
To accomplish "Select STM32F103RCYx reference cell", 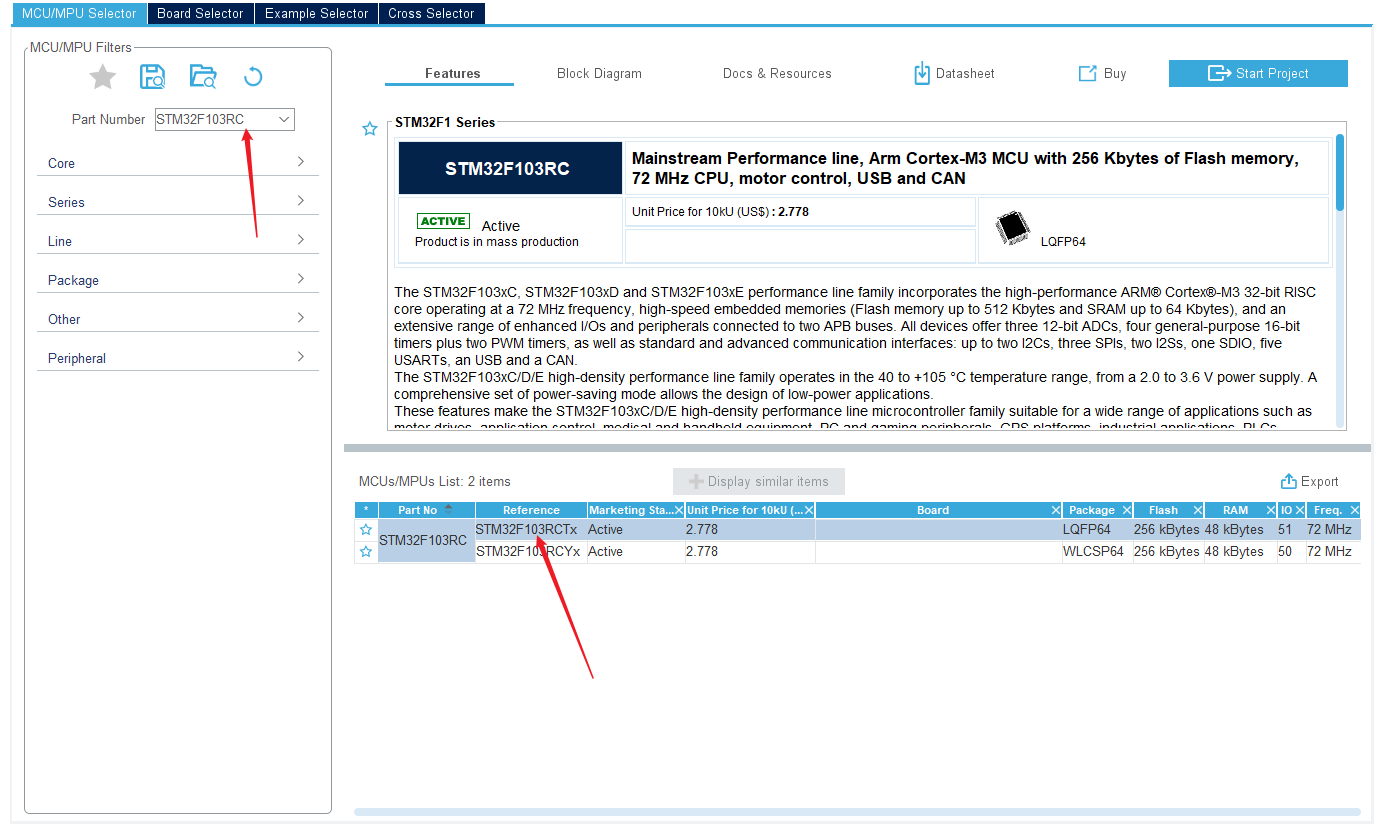I will tap(530, 551).
